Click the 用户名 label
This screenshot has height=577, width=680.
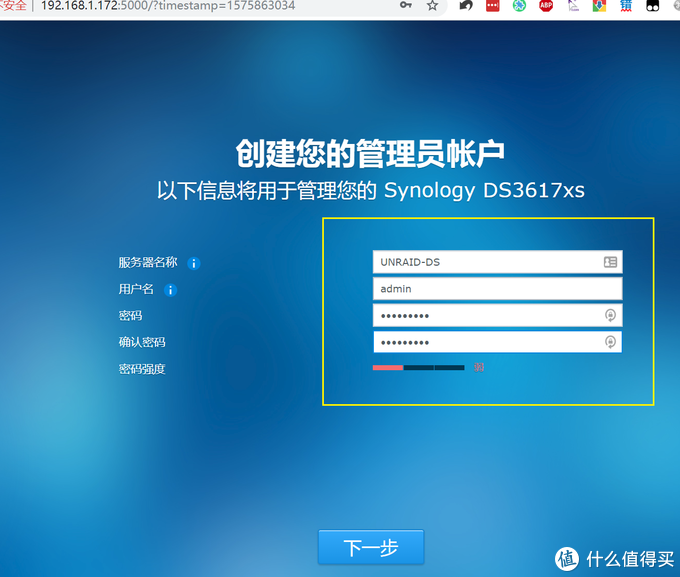point(136,289)
